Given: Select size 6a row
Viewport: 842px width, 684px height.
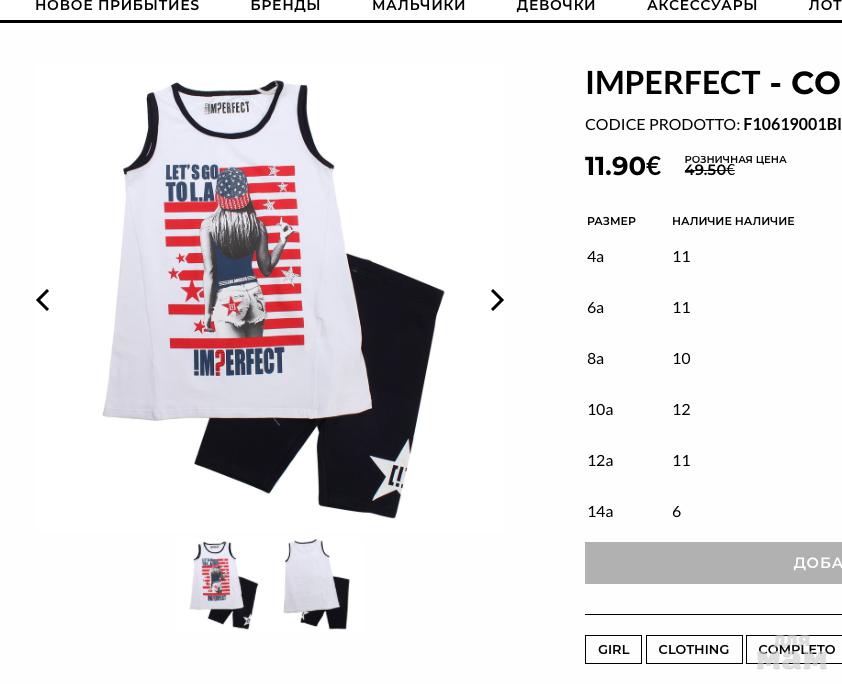Looking at the screenshot, I should pos(713,308).
